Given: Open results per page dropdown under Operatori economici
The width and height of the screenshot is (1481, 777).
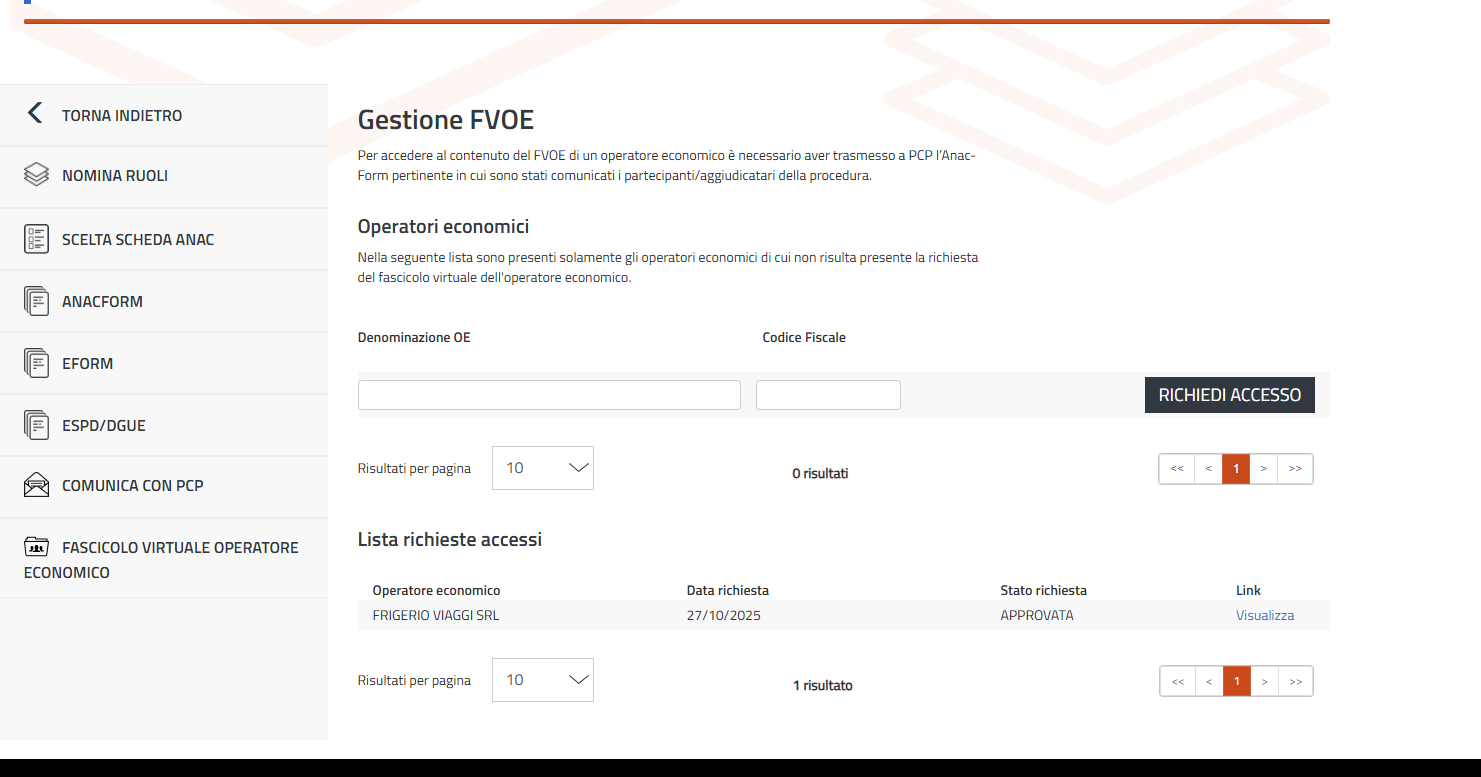Looking at the screenshot, I should coord(542,468).
